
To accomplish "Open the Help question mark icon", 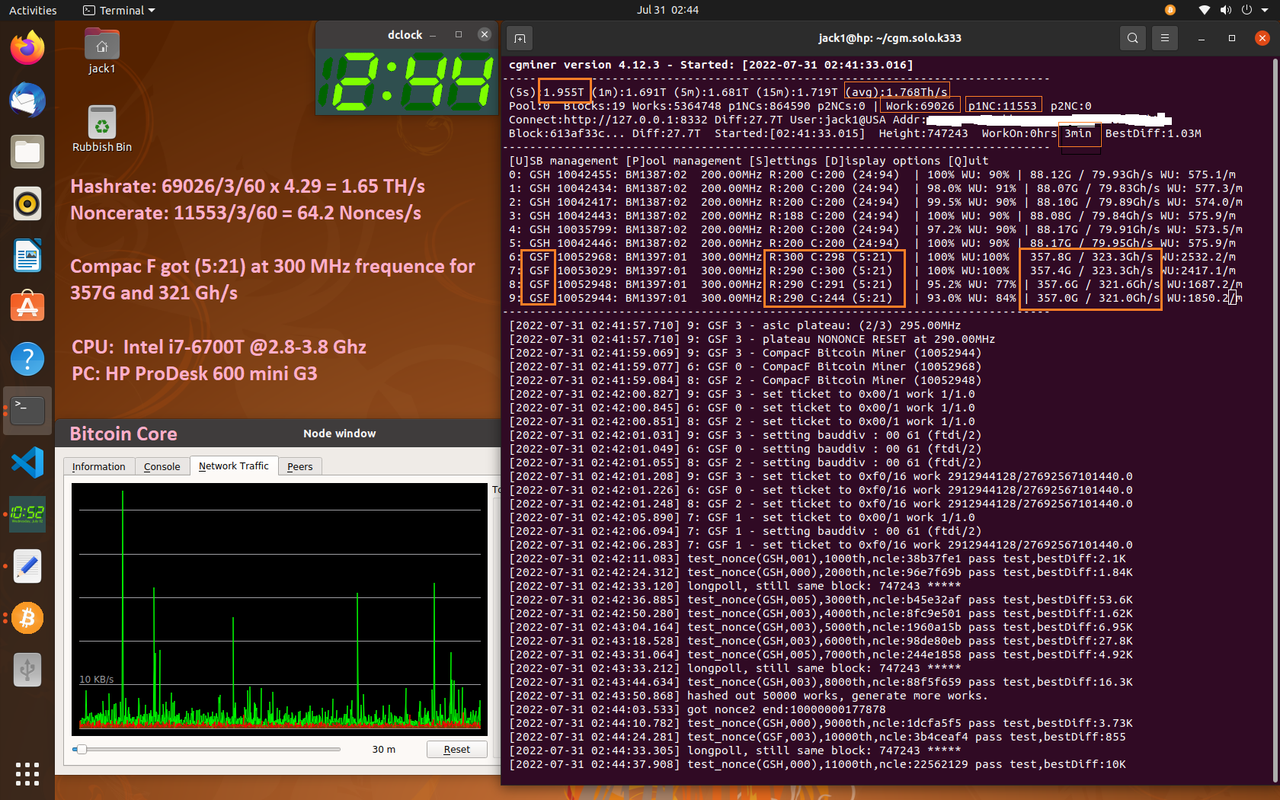I will [x=27, y=358].
